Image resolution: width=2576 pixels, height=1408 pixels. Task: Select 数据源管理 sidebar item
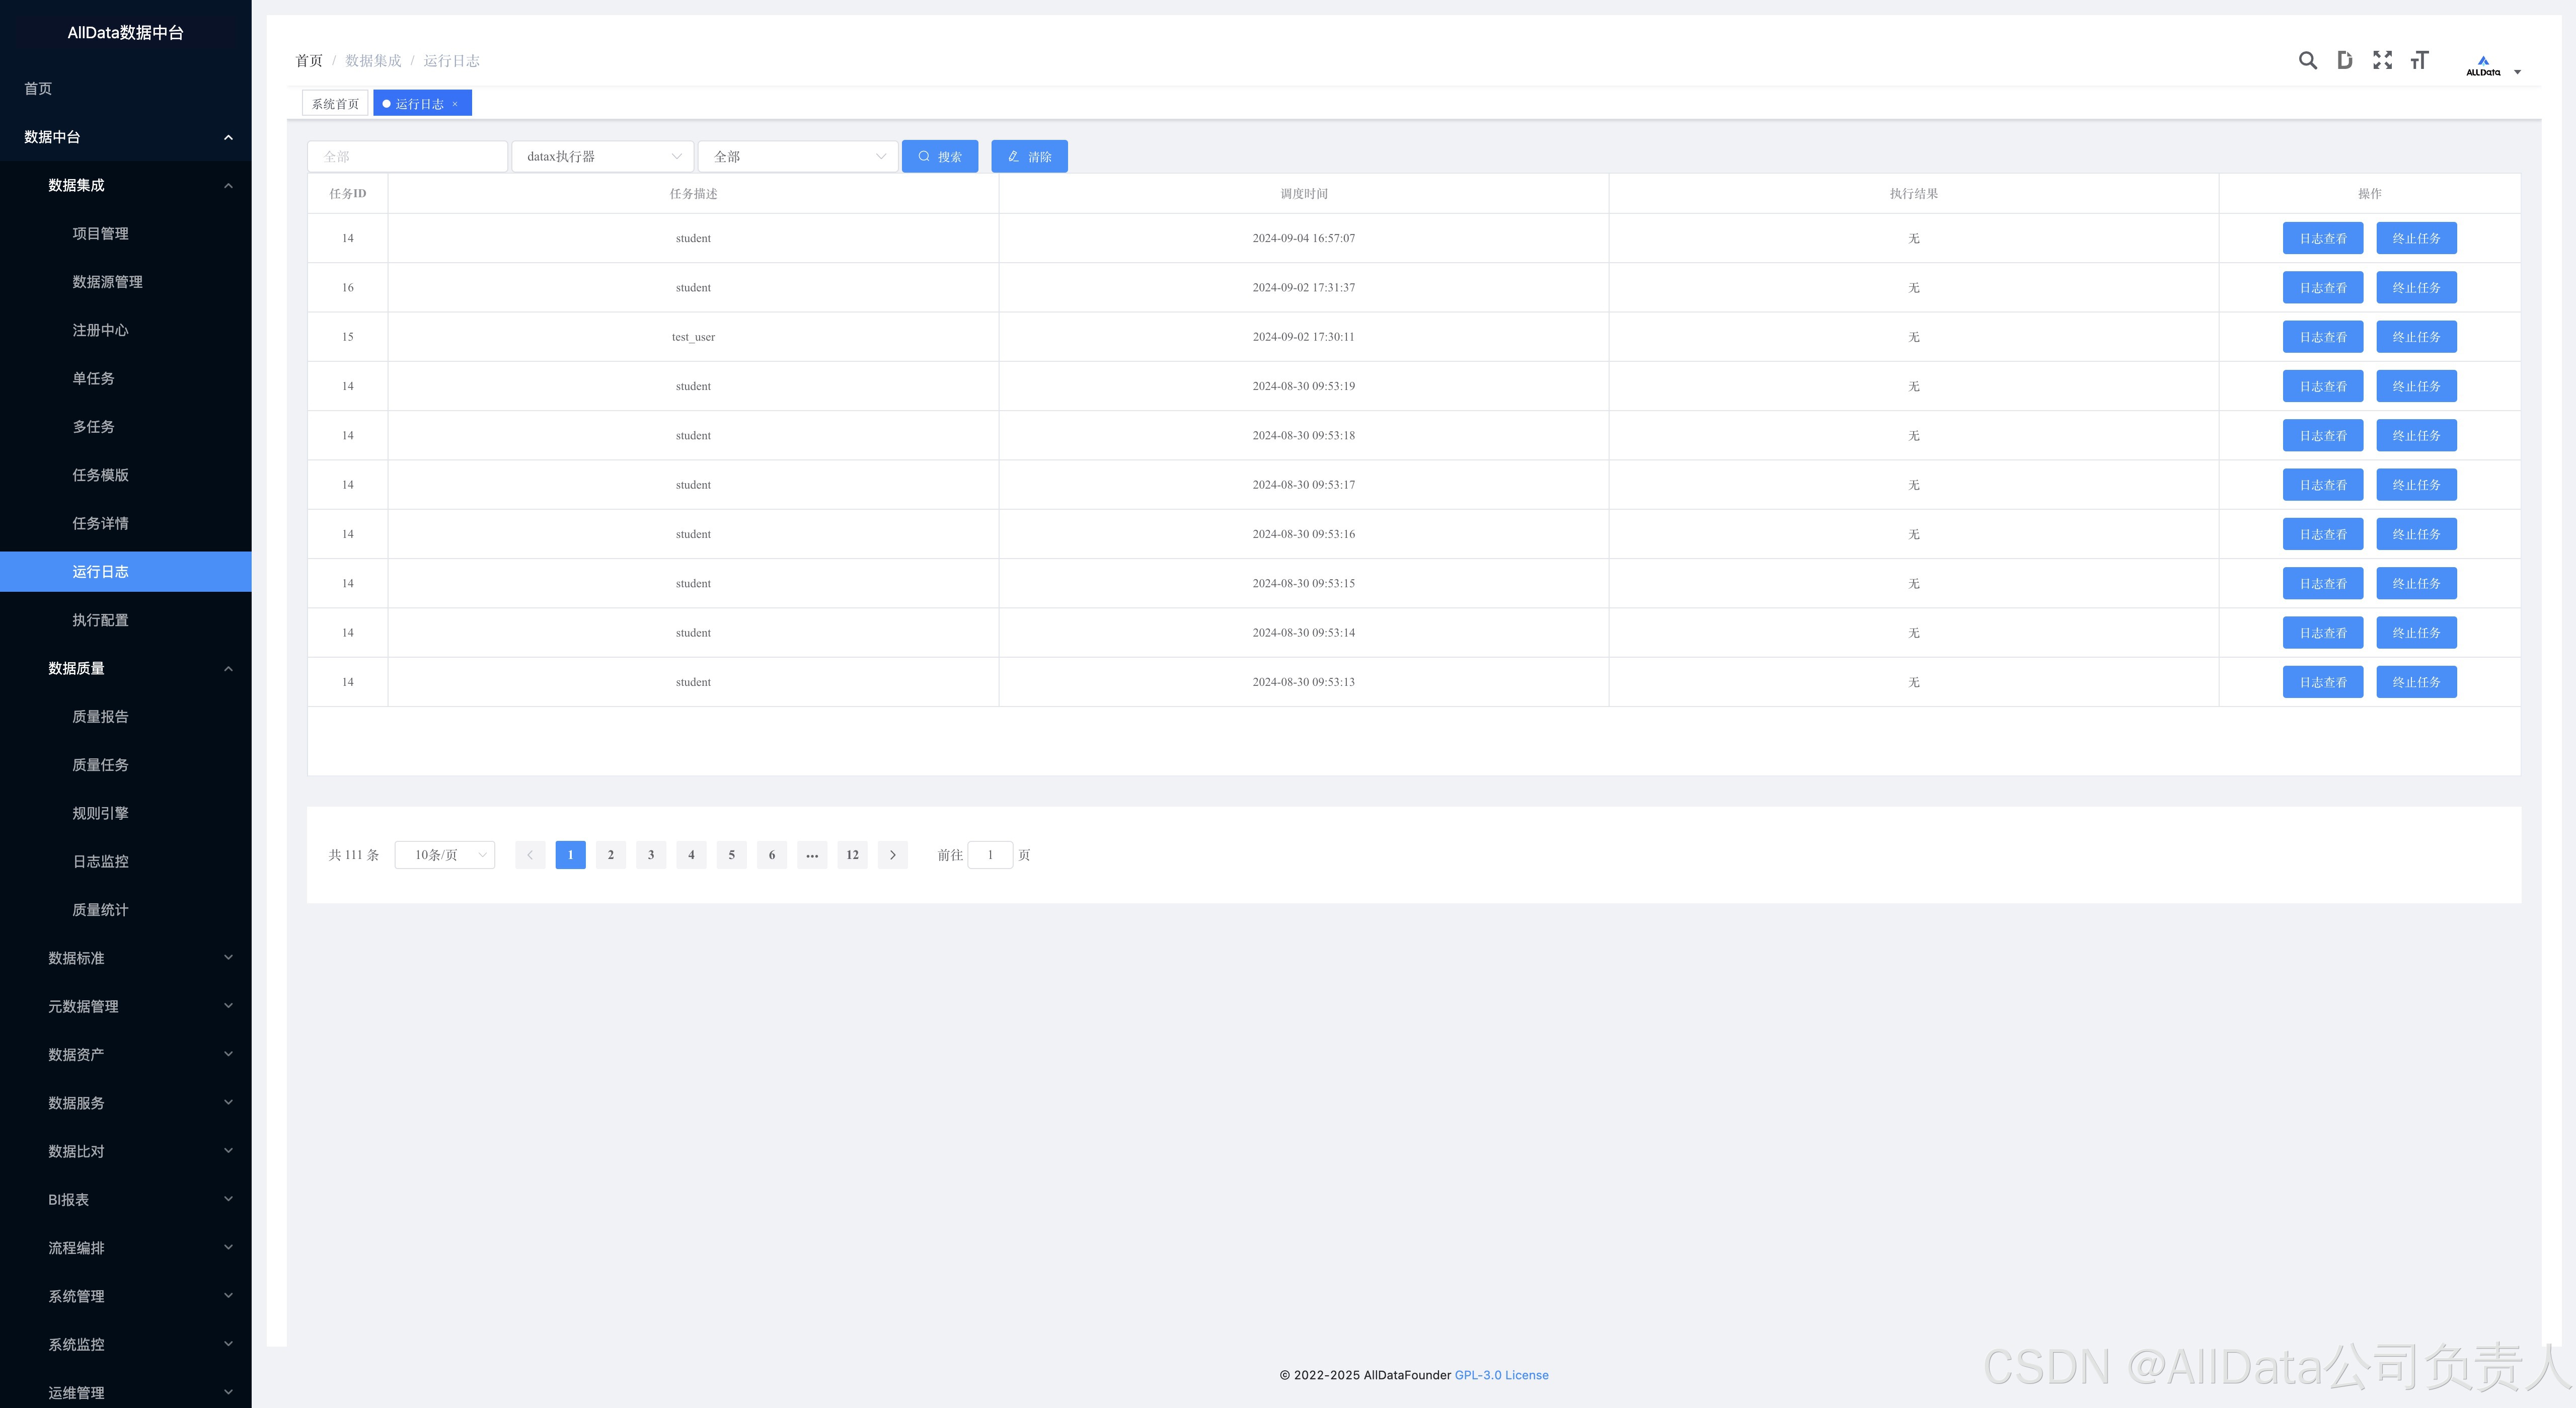pyautogui.click(x=107, y=282)
